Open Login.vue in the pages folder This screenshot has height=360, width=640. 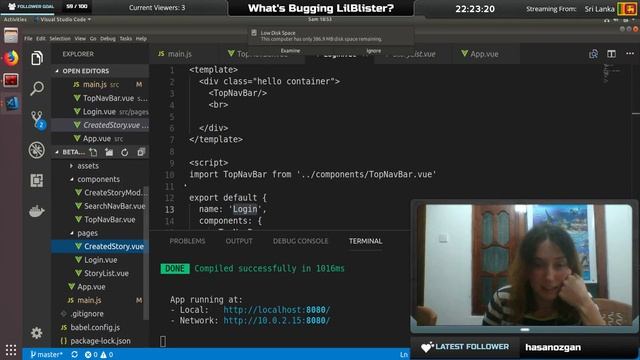click(101, 260)
